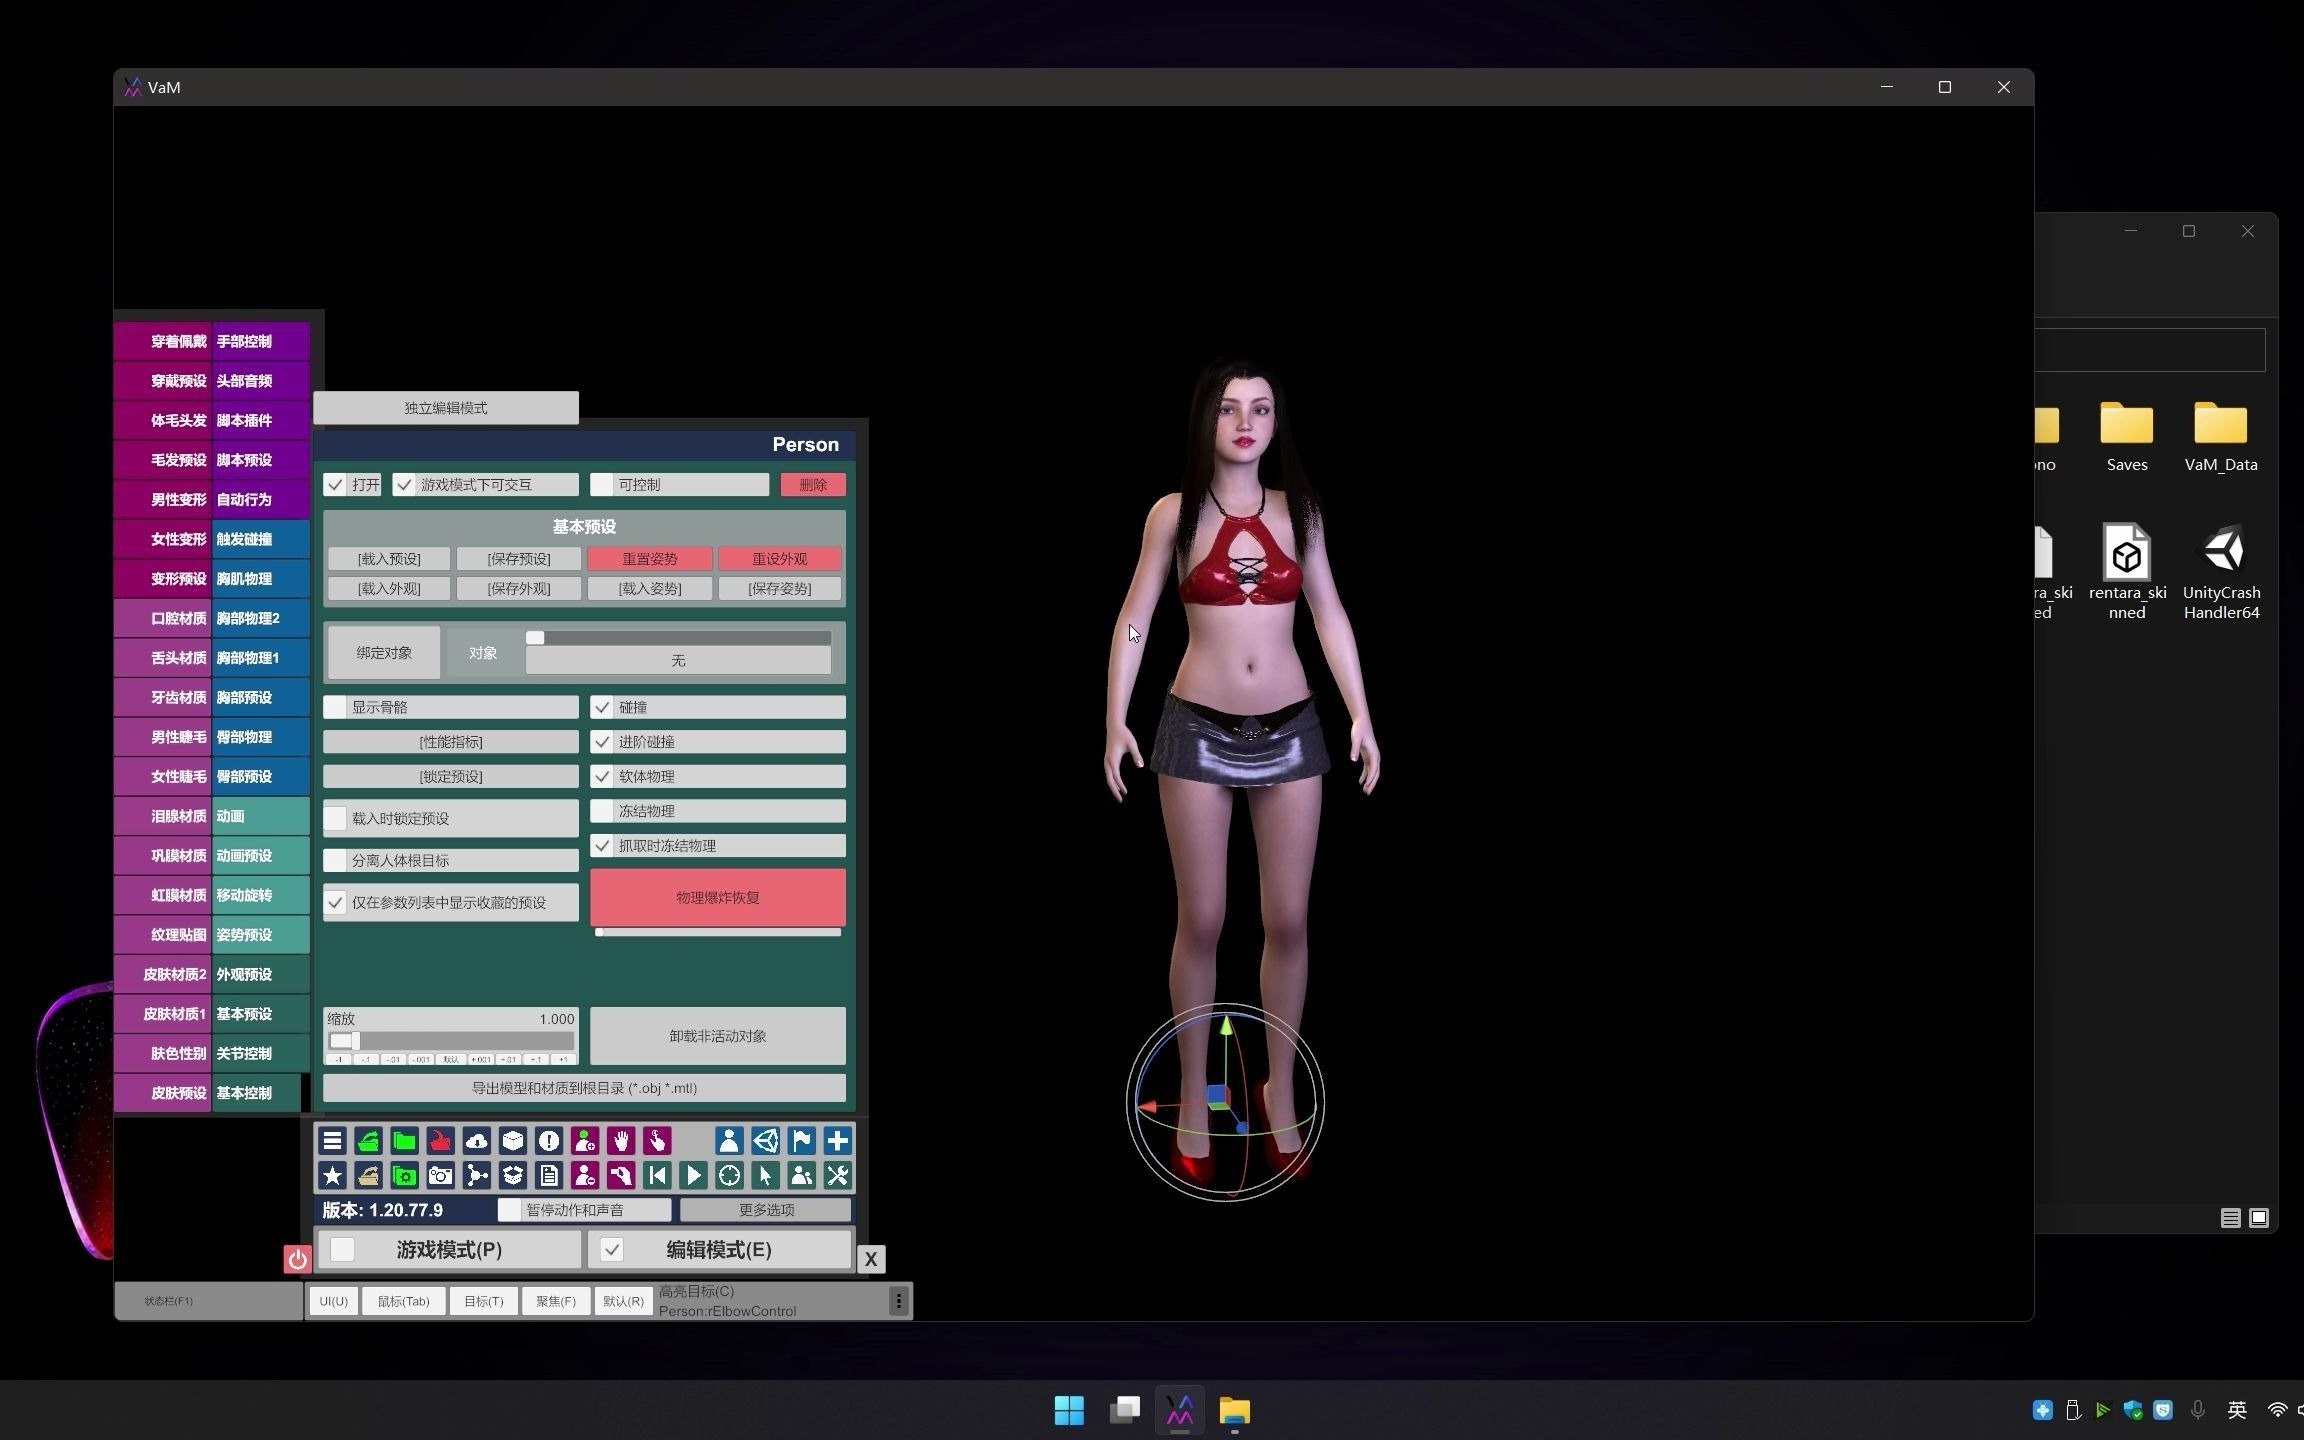Click the green play triangle icon
Image resolution: width=2304 pixels, height=1440 pixels.
(693, 1176)
